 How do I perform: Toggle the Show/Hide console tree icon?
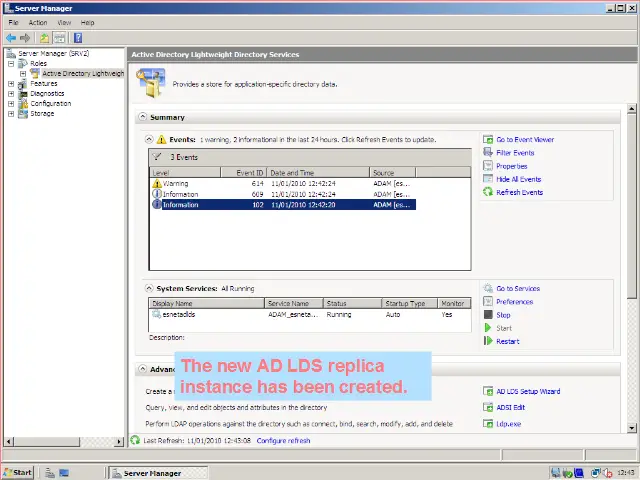coord(60,38)
